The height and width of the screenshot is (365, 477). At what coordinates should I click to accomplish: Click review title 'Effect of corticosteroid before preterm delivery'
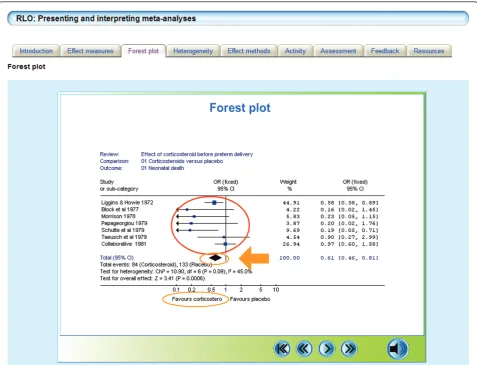(x=197, y=154)
